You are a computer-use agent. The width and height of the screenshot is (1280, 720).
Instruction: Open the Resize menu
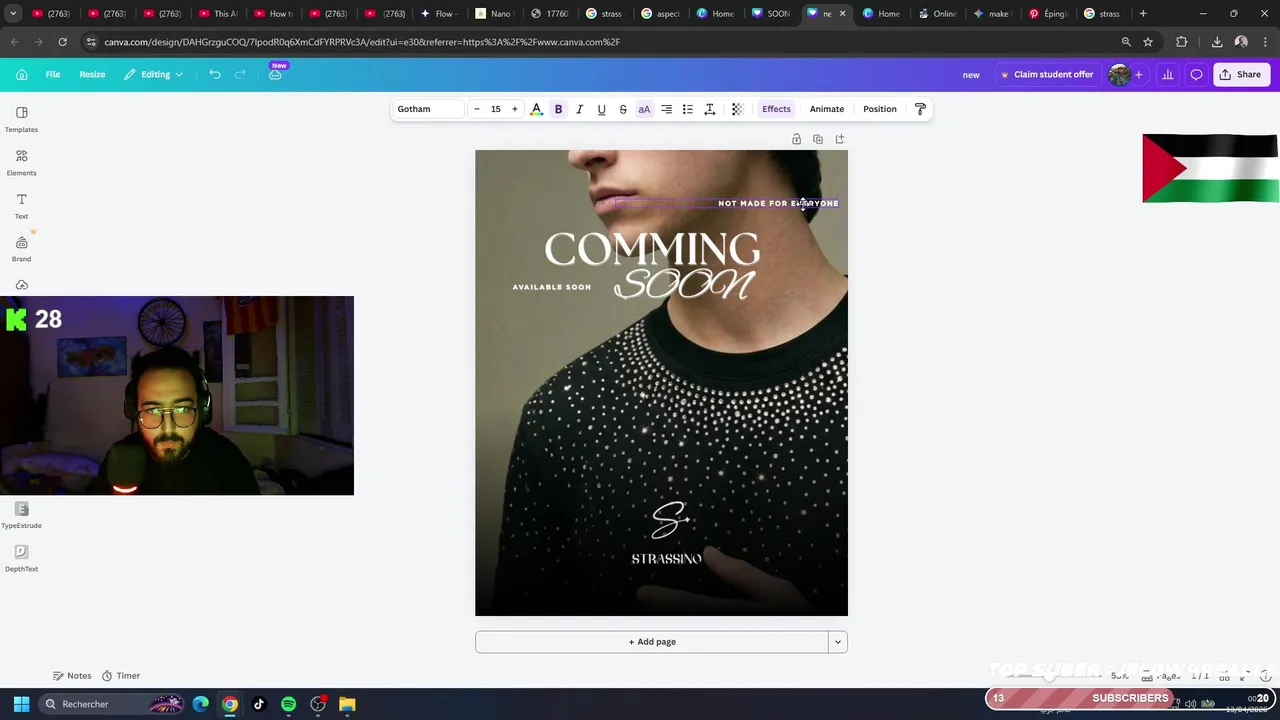pos(92,74)
